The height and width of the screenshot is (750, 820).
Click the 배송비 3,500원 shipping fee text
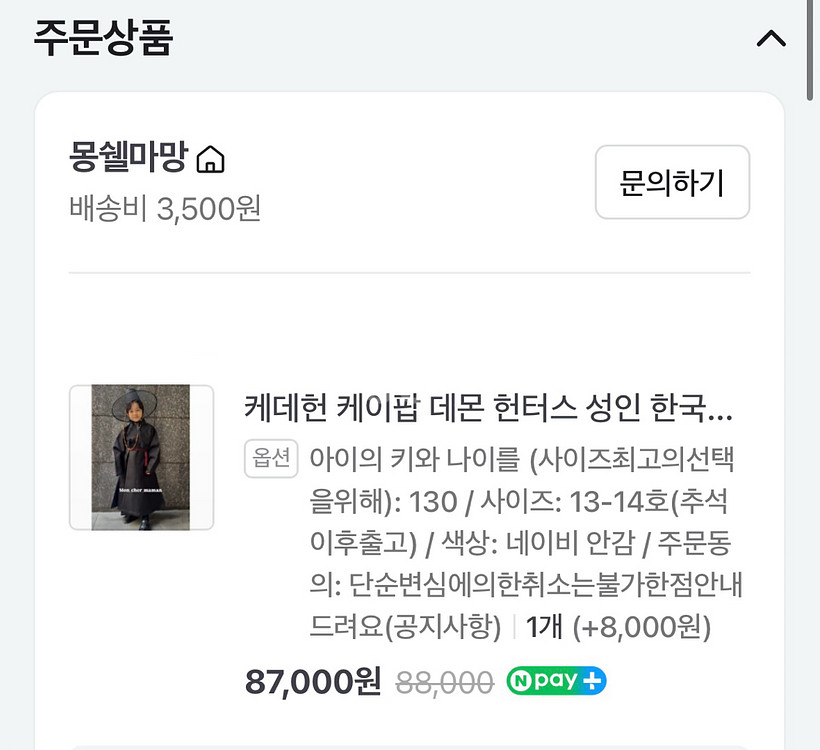tap(165, 209)
